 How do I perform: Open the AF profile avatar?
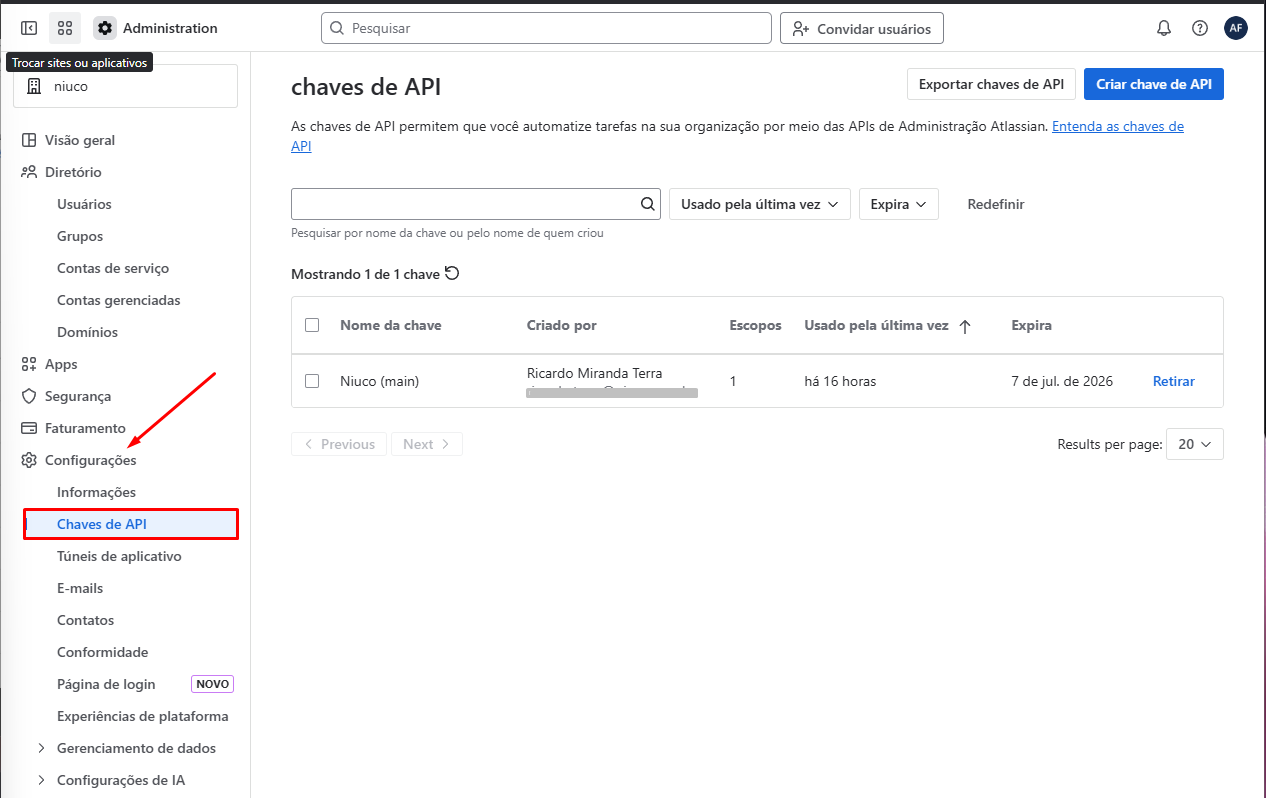pos(1236,28)
